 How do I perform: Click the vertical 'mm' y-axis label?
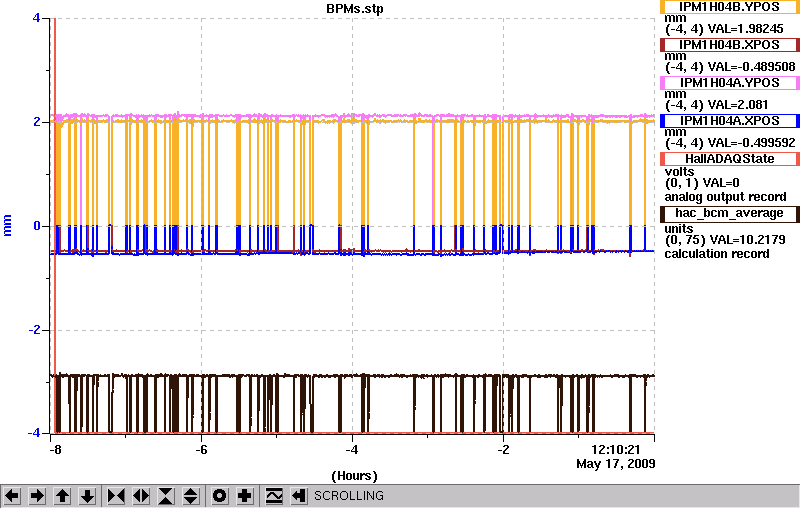[x=7, y=226]
